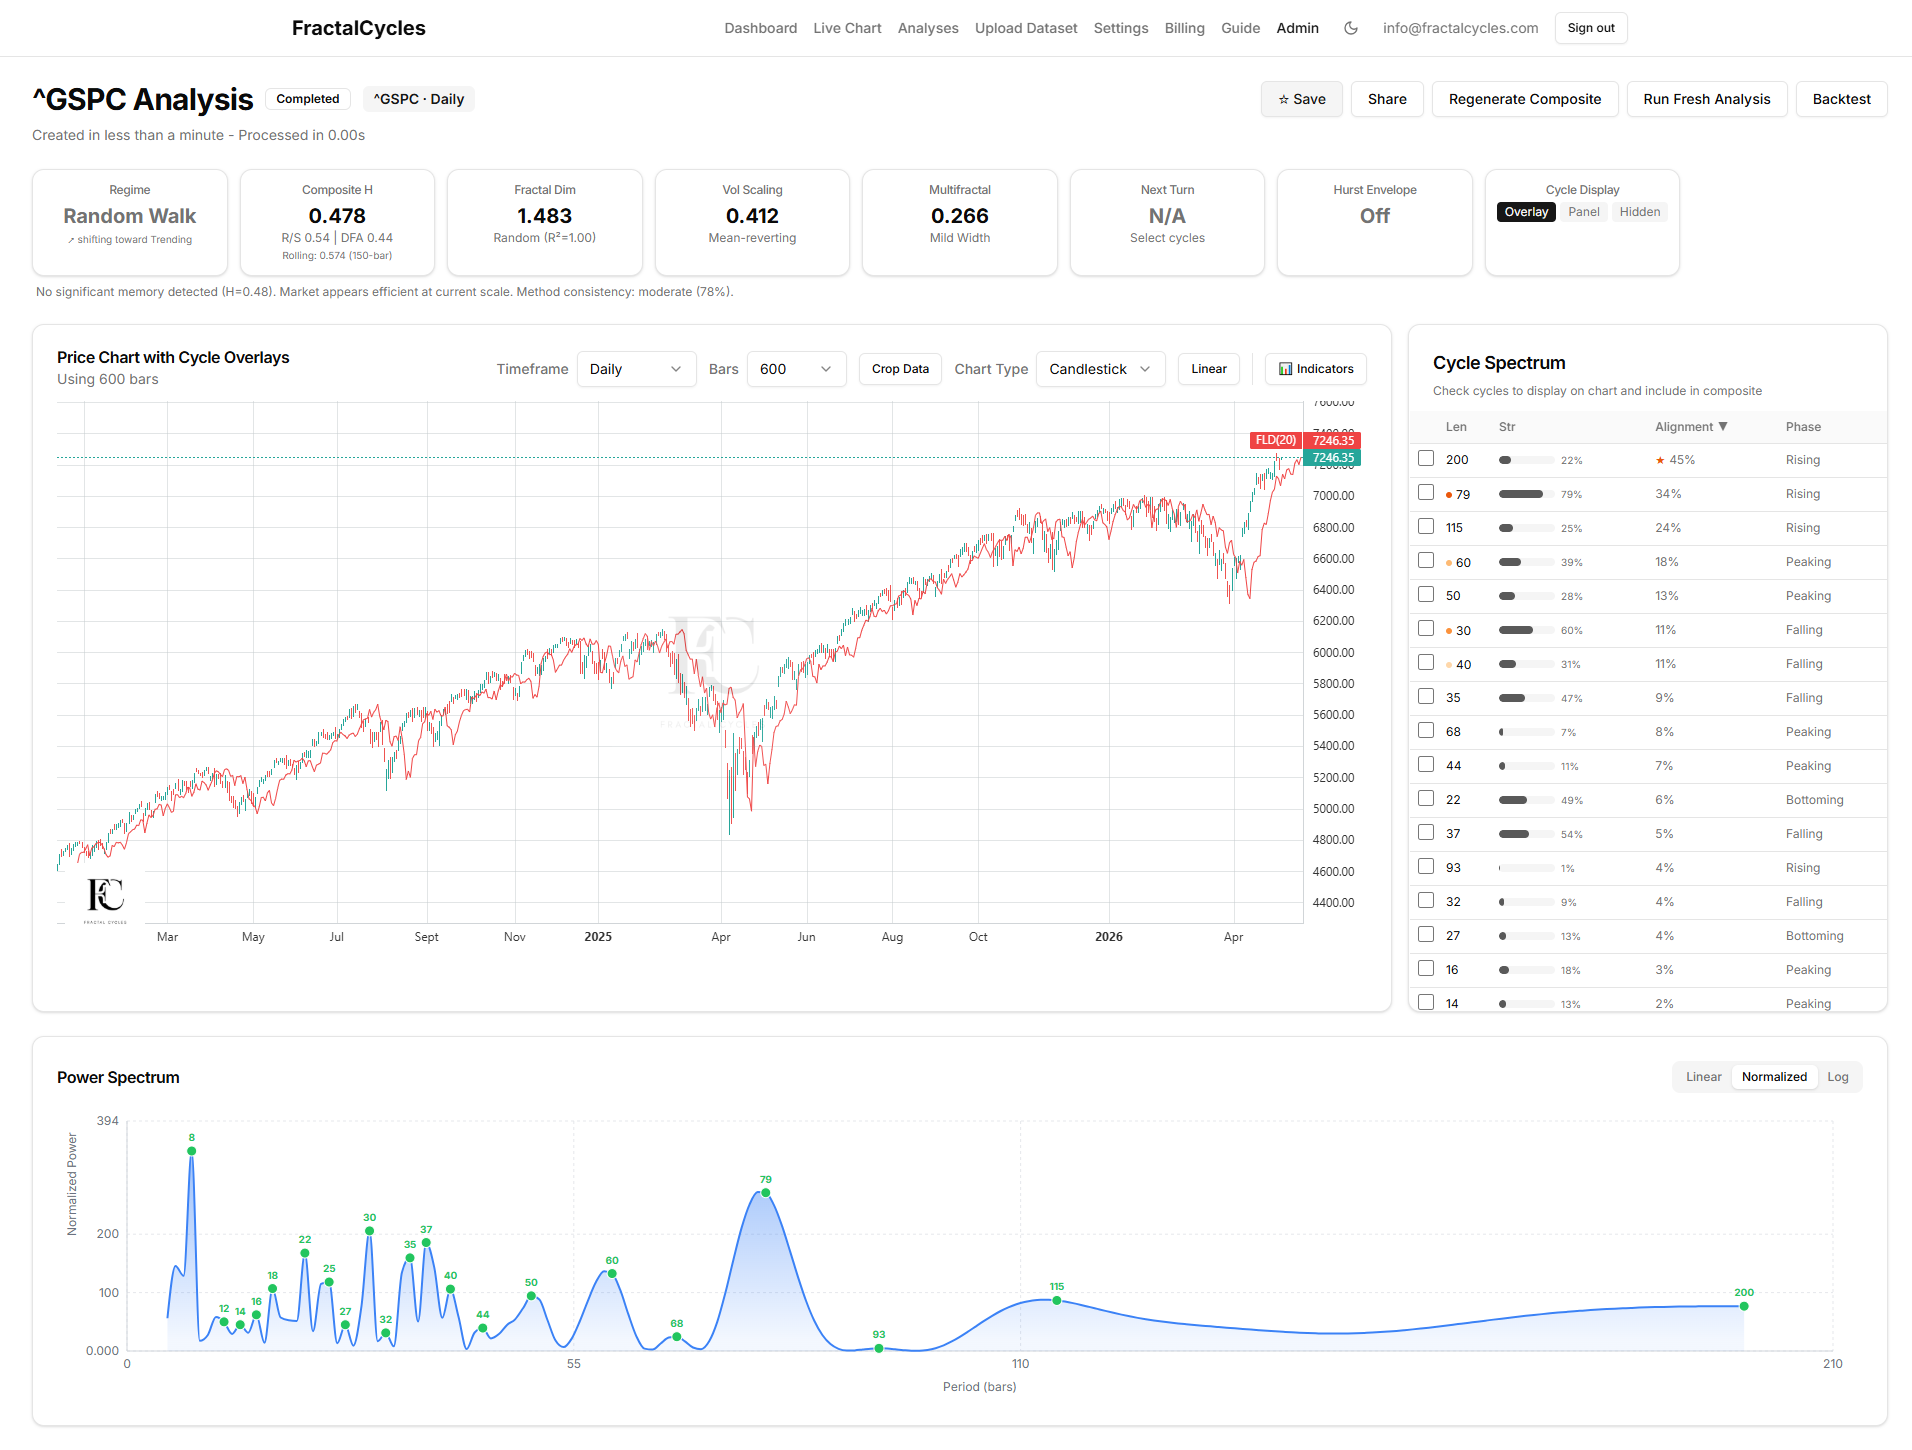Open the Hurst Envelope Off card
The height and width of the screenshot is (1450, 1912).
click(1374, 222)
